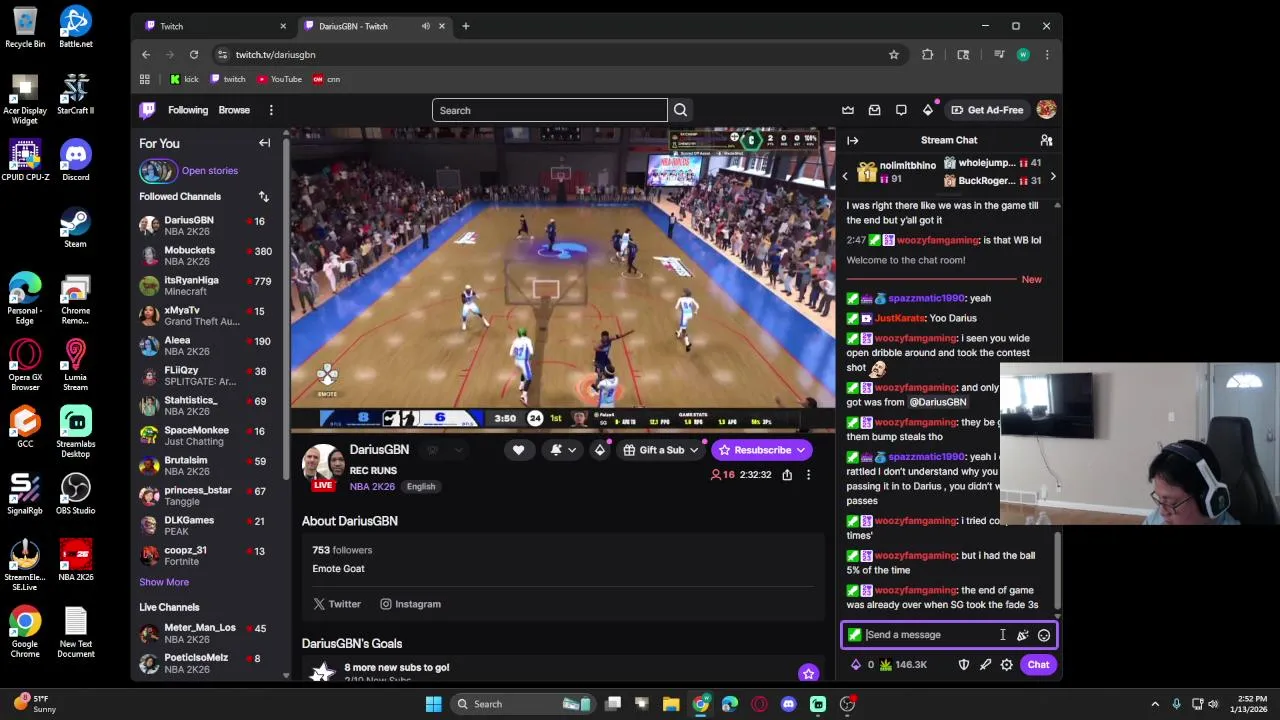Open the Twitch inbox notifications icon
The image size is (1280, 720).
point(874,110)
